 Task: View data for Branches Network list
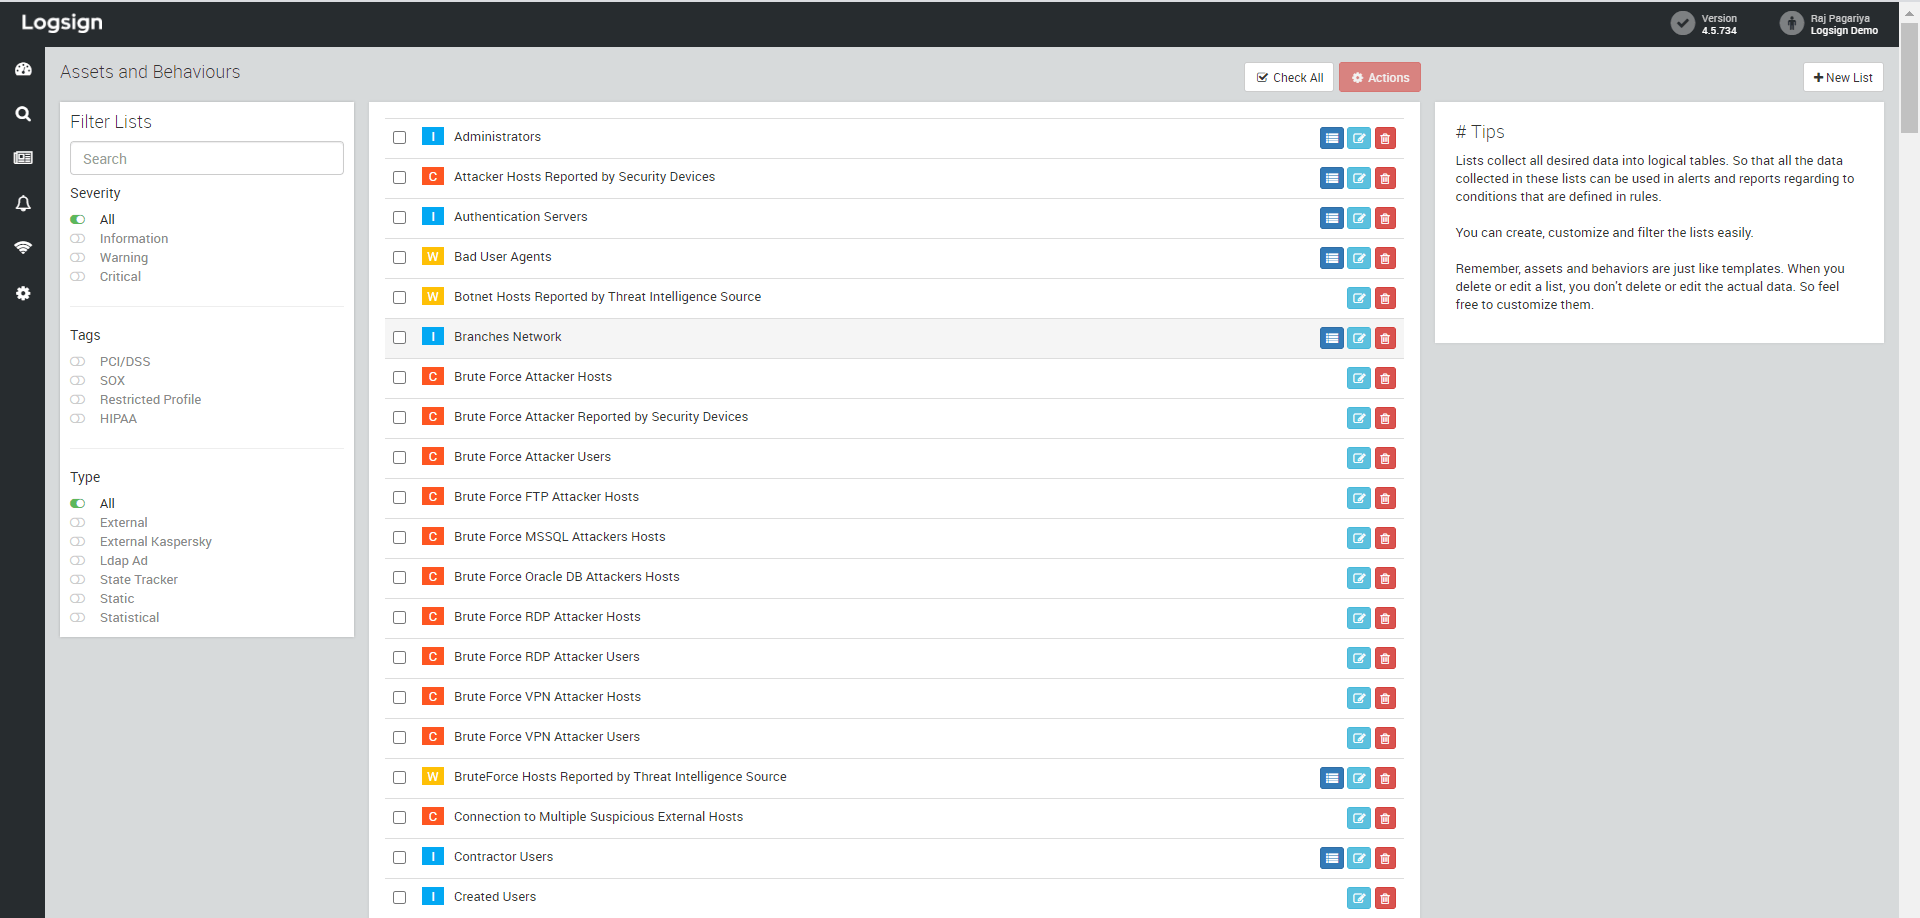pos(1331,338)
